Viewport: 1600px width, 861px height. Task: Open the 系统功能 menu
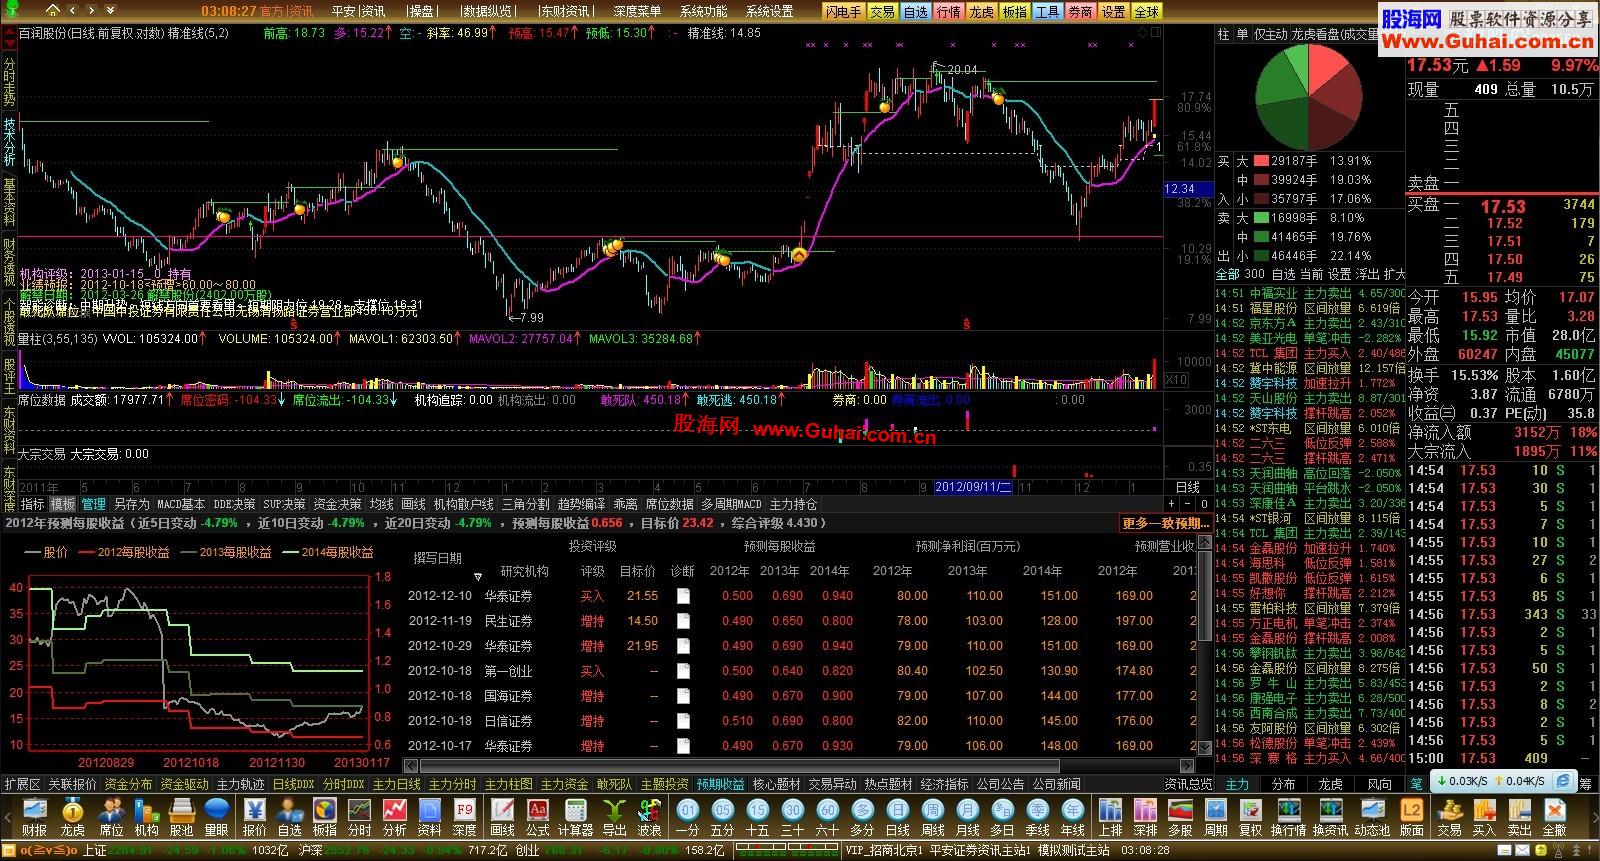tap(704, 11)
